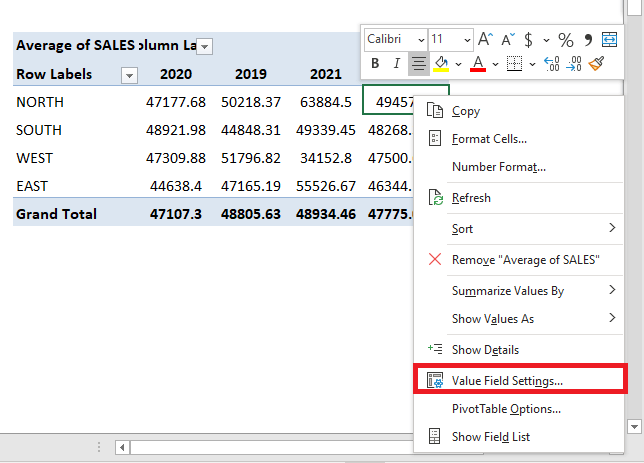Click the center align icon
The image size is (644, 463).
point(419,64)
